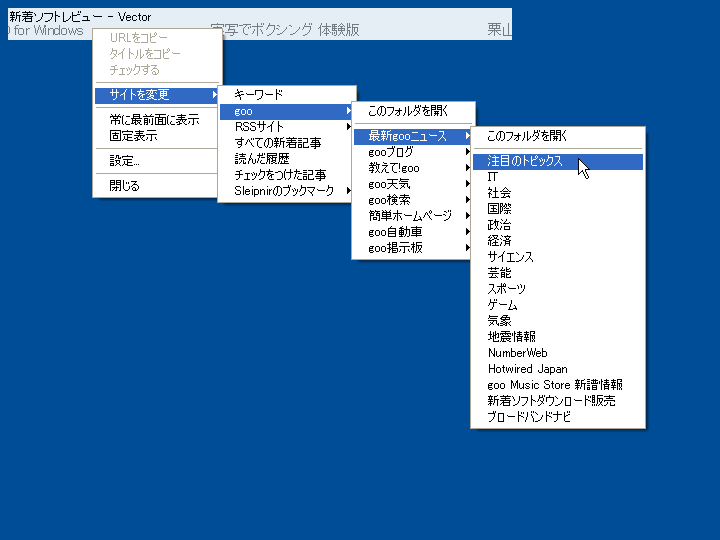The image size is (720, 540).
Task: Open 設定... dialog
Action: [157, 161]
